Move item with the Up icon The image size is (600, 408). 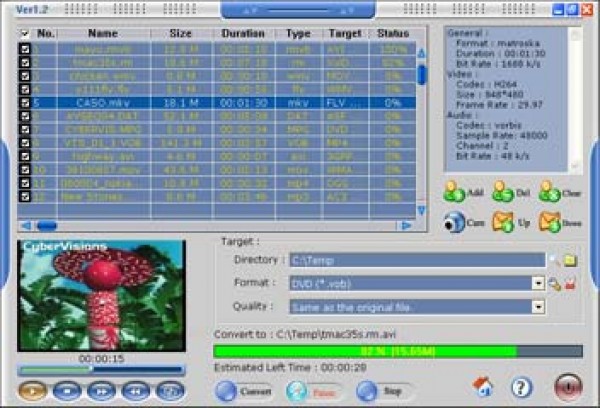[x=502, y=222]
